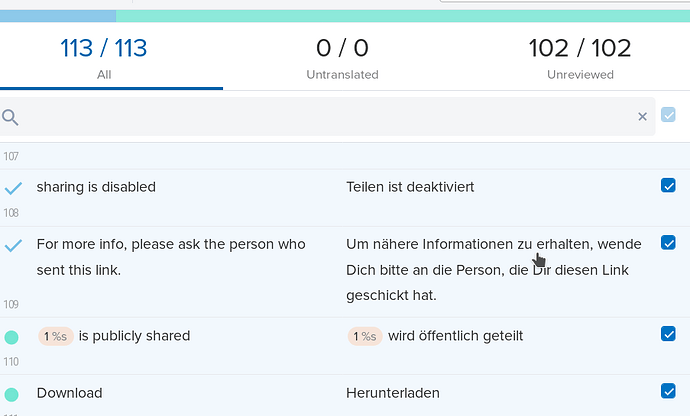The height and width of the screenshot is (416, 690).
Task: Toggle checkbox for the Herunterladen row
Action: pos(668,391)
